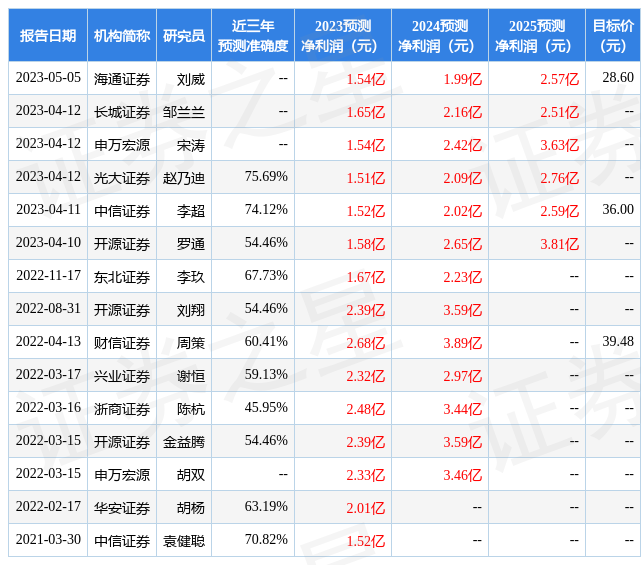
Task: Click researcher name 刘翔
Action: [191, 310]
